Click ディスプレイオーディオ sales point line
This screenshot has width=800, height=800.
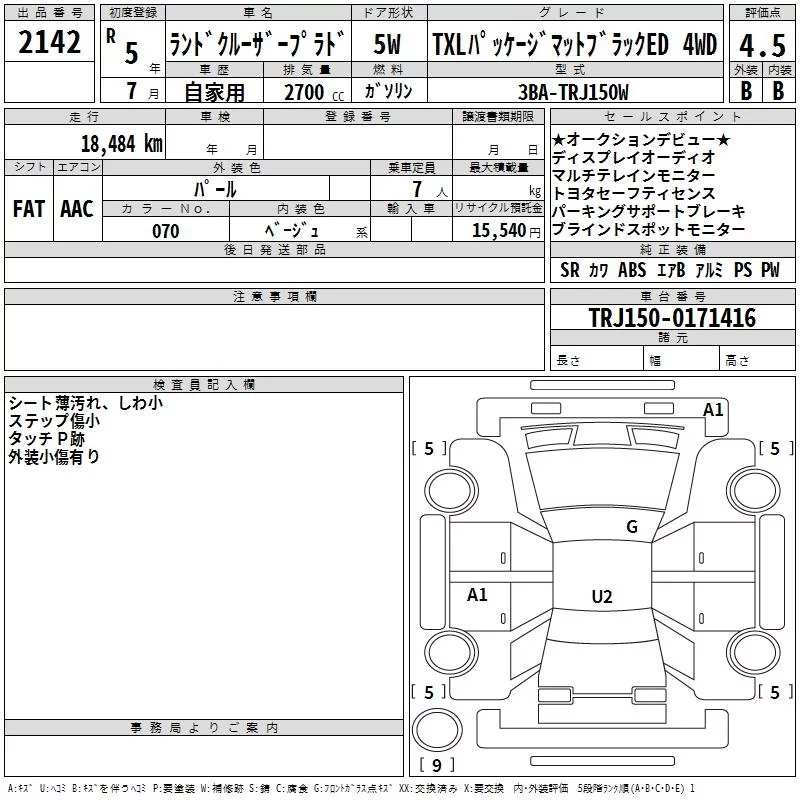point(633,157)
